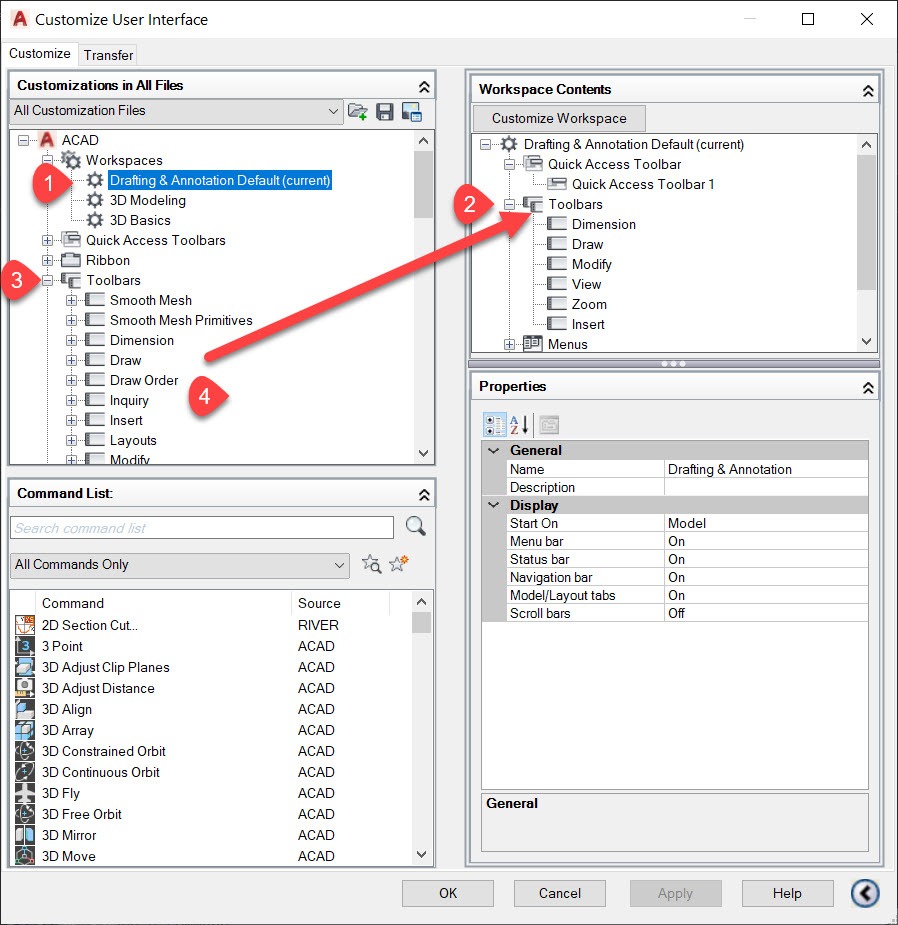898x925 pixels.
Task: Click the 2D Section Cut command icon
Action: click(25, 625)
